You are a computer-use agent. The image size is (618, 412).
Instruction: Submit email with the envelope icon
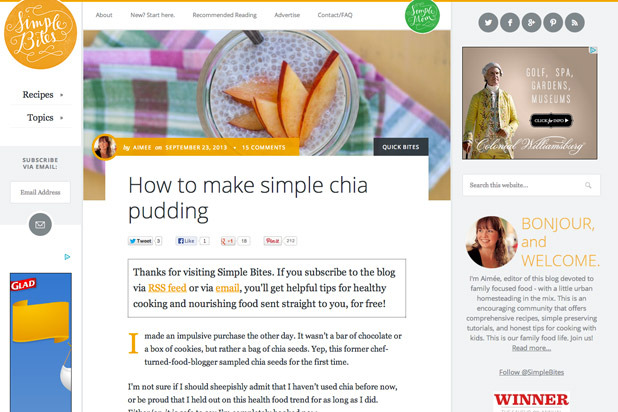pos(40,224)
